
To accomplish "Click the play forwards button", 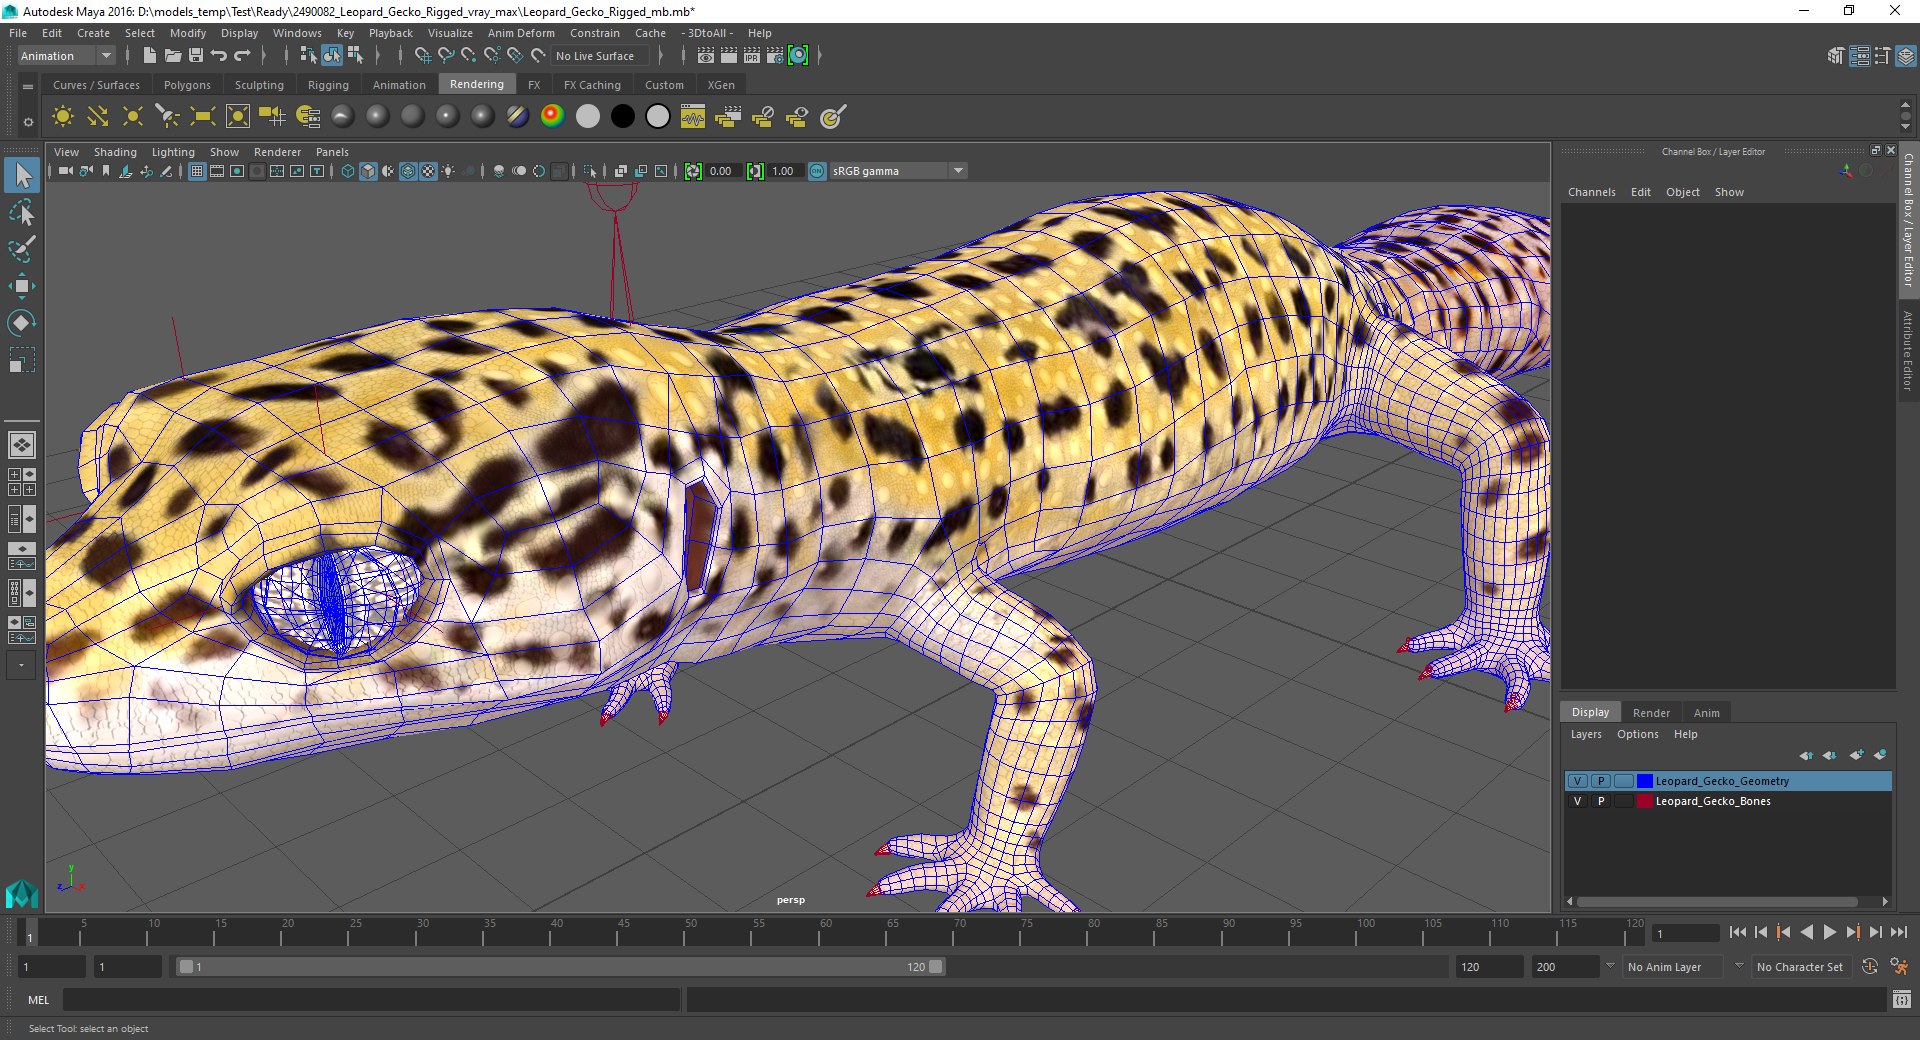I will pyautogui.click(x=1830, y=932).
